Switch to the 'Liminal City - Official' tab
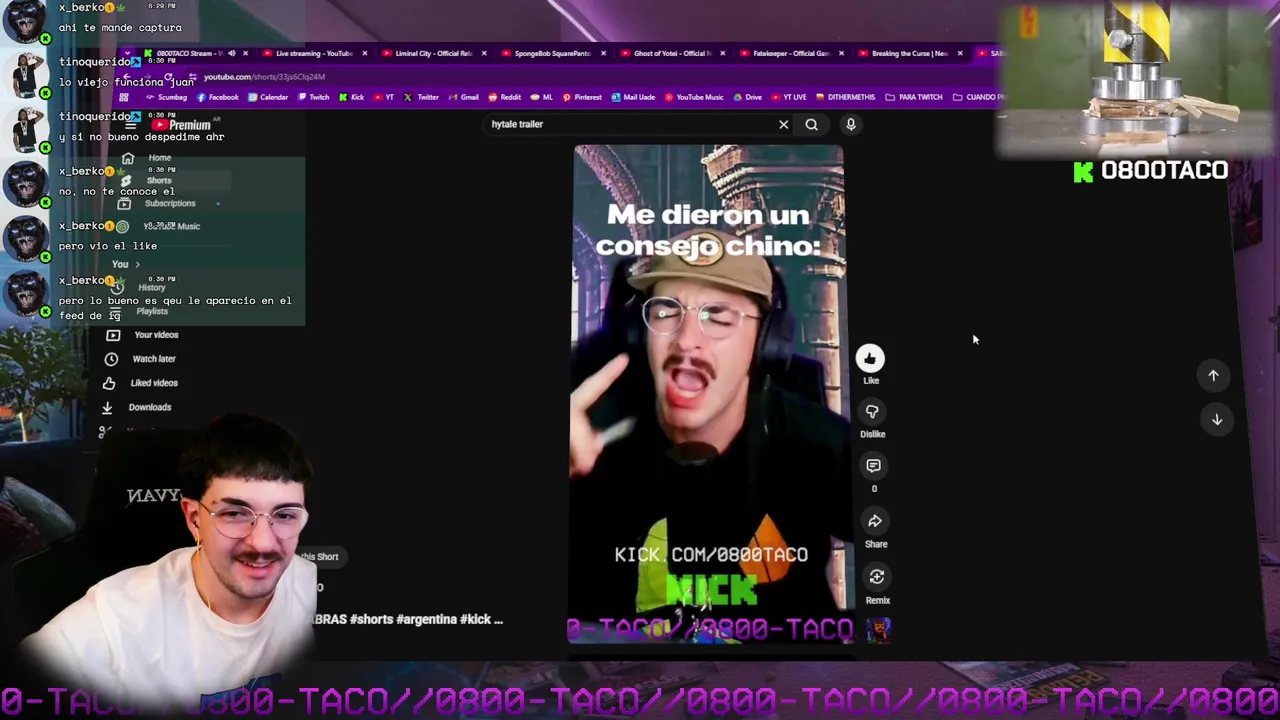 click(433, 53)
